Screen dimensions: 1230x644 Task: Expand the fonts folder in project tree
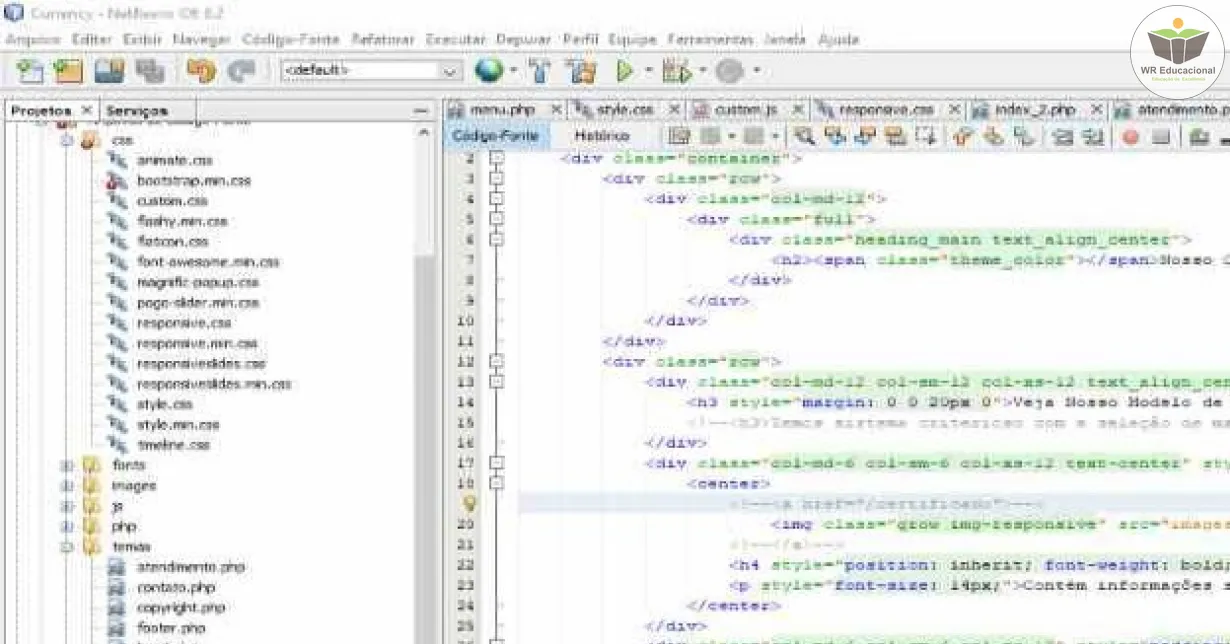point(68,465)
